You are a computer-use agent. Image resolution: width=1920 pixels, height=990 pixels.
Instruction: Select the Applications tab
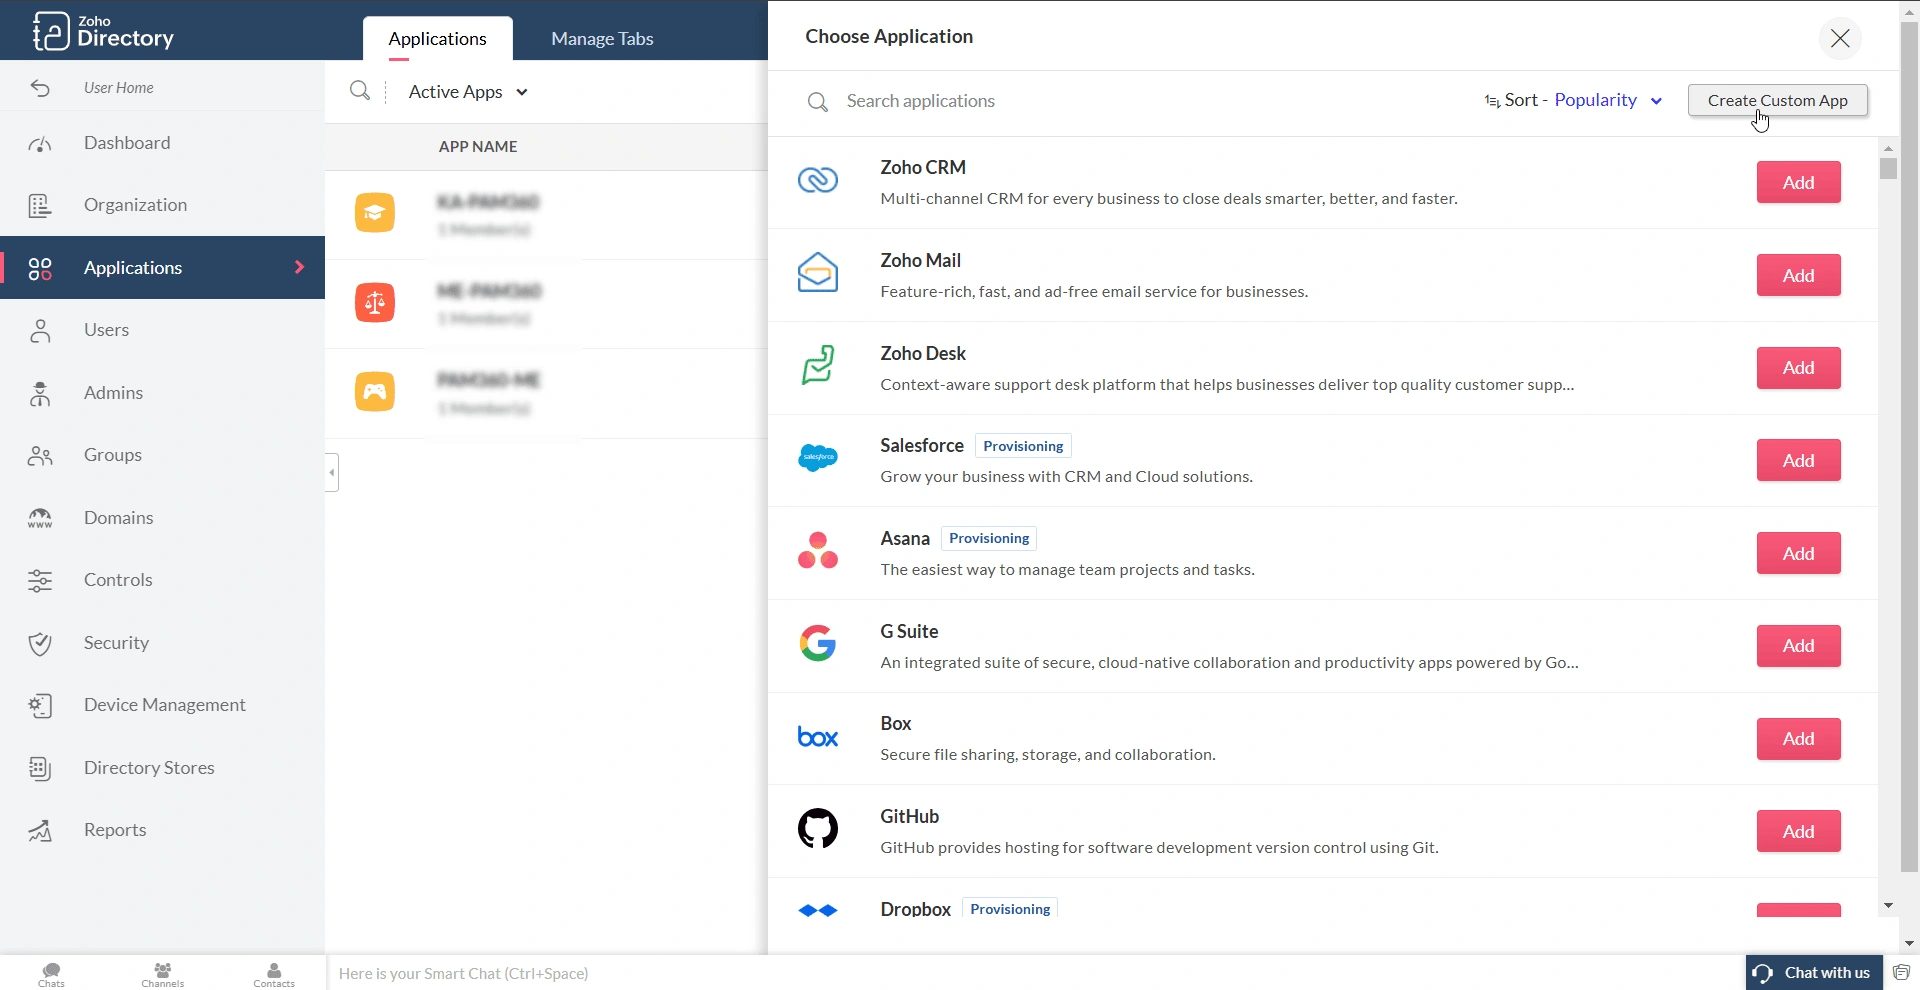pos(437,38)
